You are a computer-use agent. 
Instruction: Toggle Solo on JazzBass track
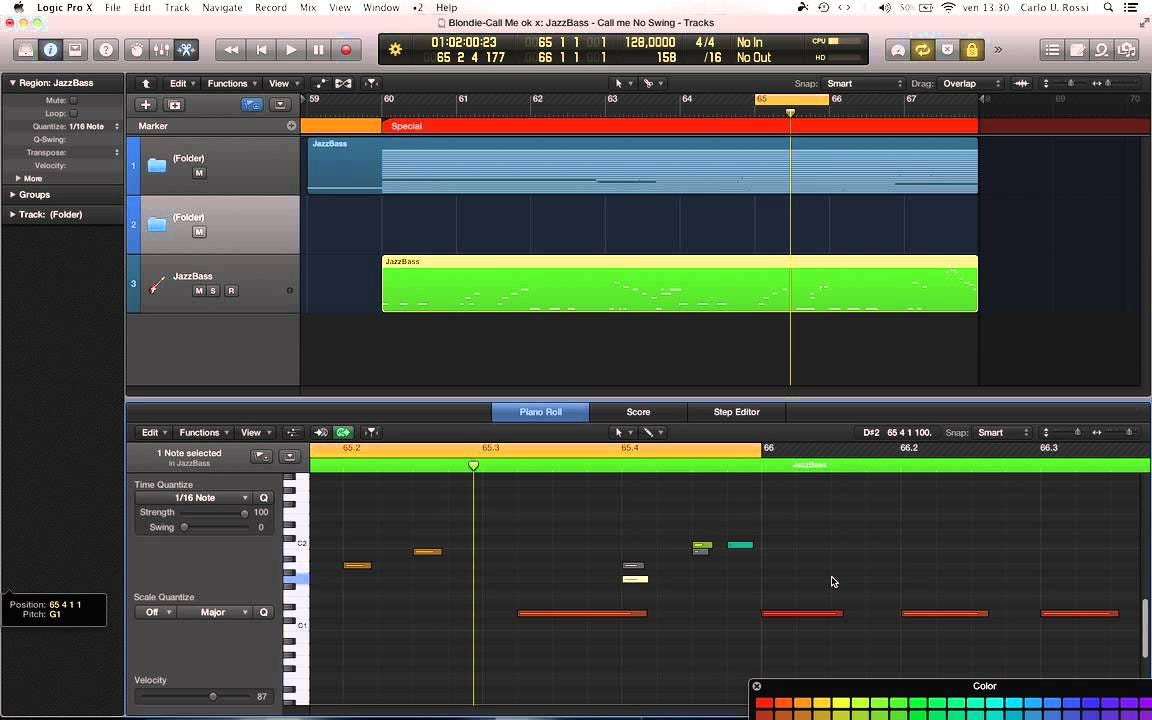coord(213,291)
